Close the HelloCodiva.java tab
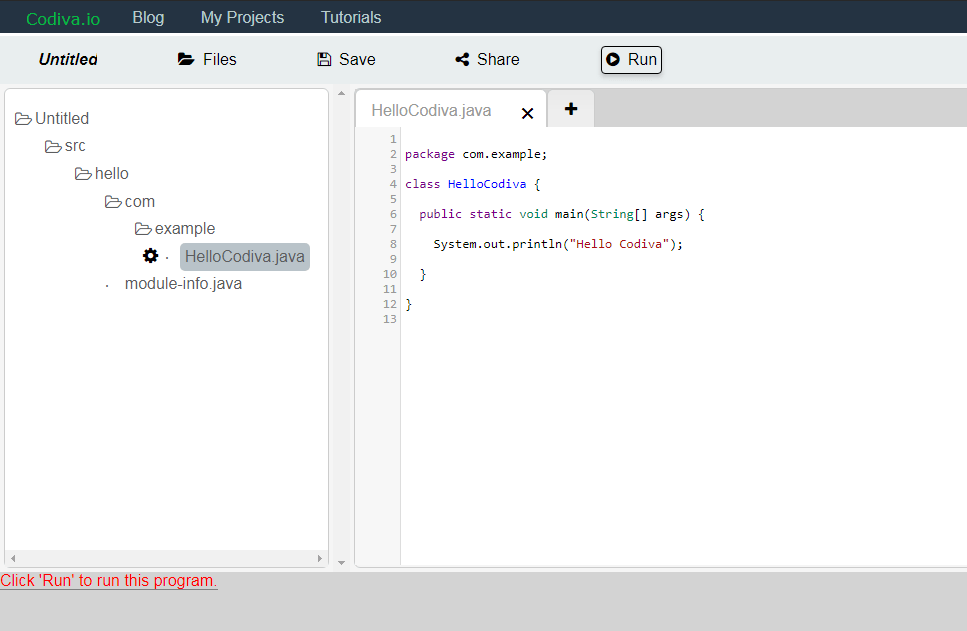Viewport: 967px width, 631px height. coord(527,113)
